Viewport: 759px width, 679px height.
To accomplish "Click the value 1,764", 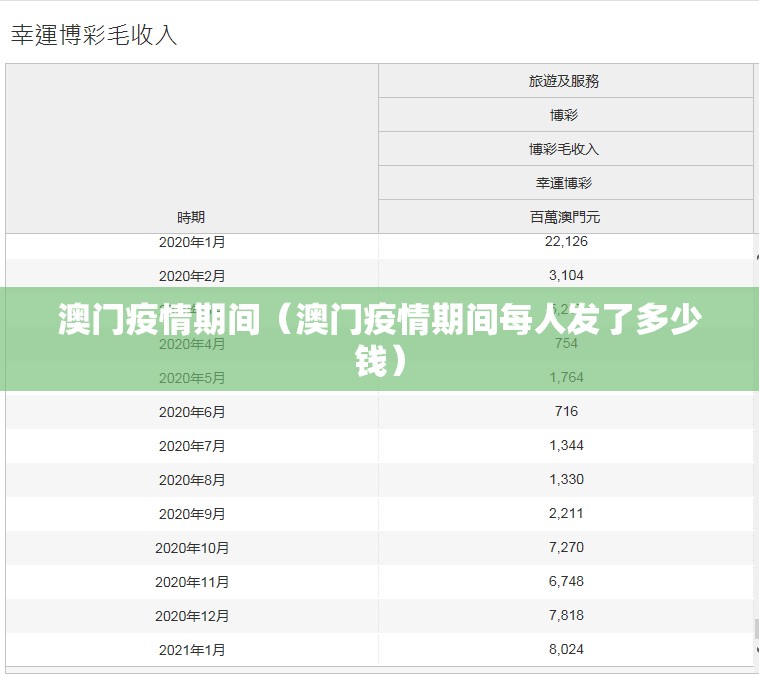I will pos(566,377).
